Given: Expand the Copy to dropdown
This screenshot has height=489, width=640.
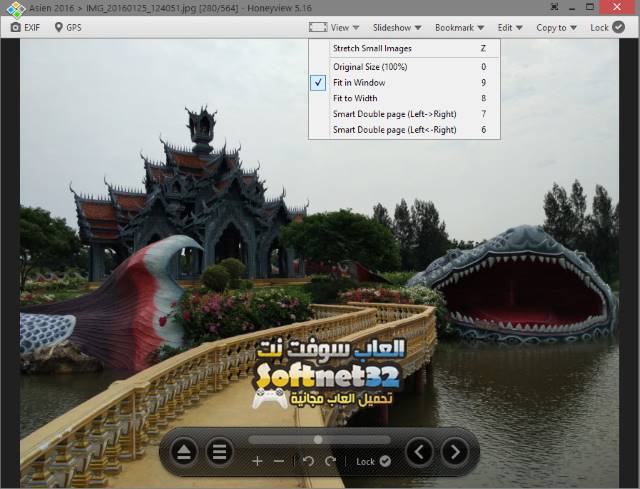Looking at the screenshot, I should 556,27.
